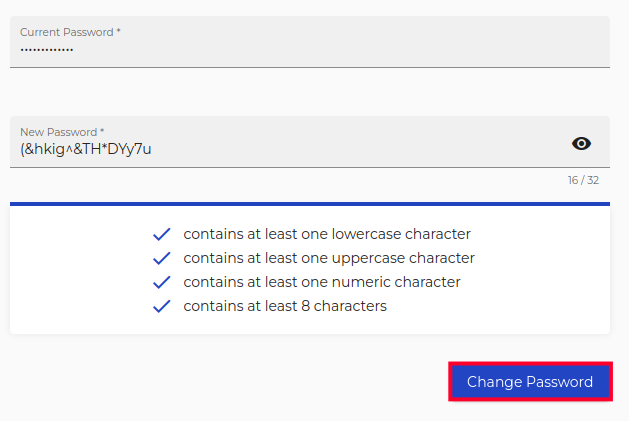Viewport: 629px width, 421px height.
Task: Select the 'contains at least one numeric character' text
Action: point(321,282)
